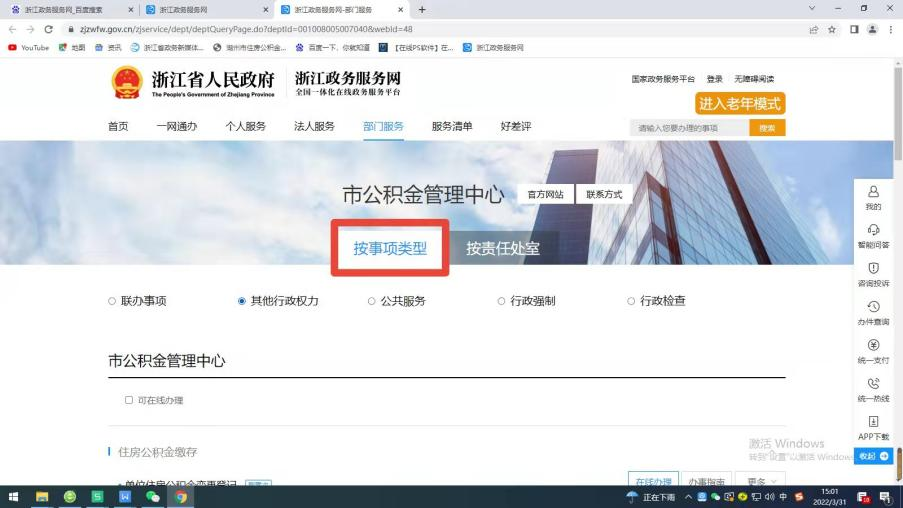Go back with the browser back arrow
The width and height of the screenshot is (903, 508).
click(x=13, y=29)
